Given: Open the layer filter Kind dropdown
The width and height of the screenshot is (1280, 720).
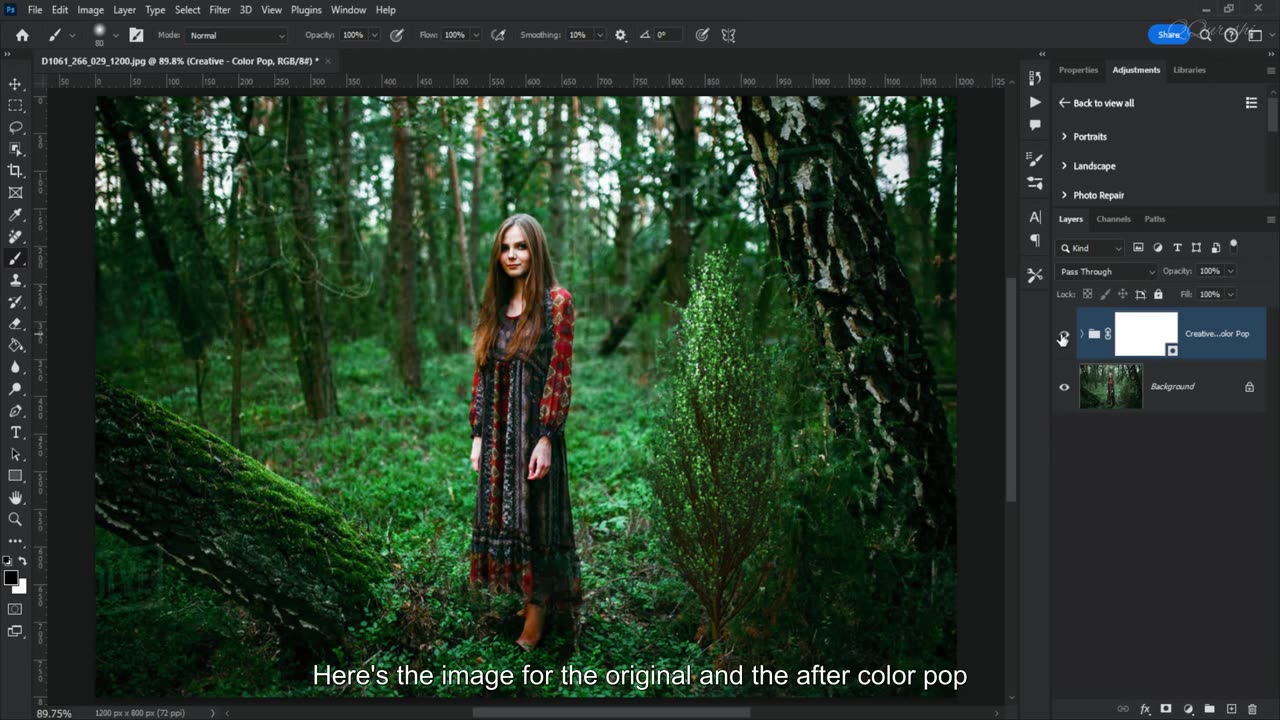Looking at the screenshot, I should click(1091, 248).
